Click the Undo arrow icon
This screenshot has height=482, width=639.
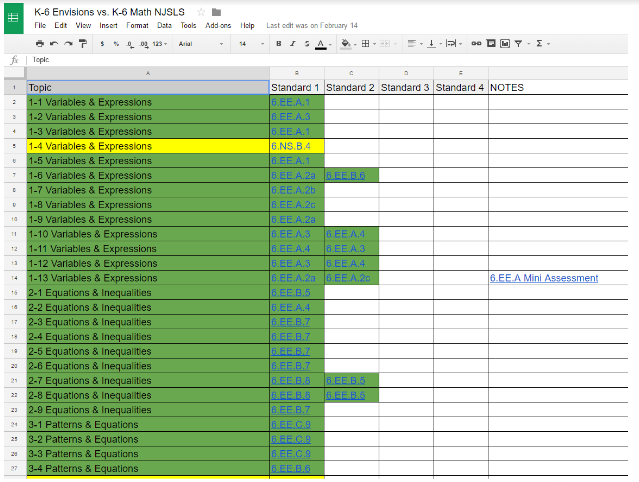point(53,44)
